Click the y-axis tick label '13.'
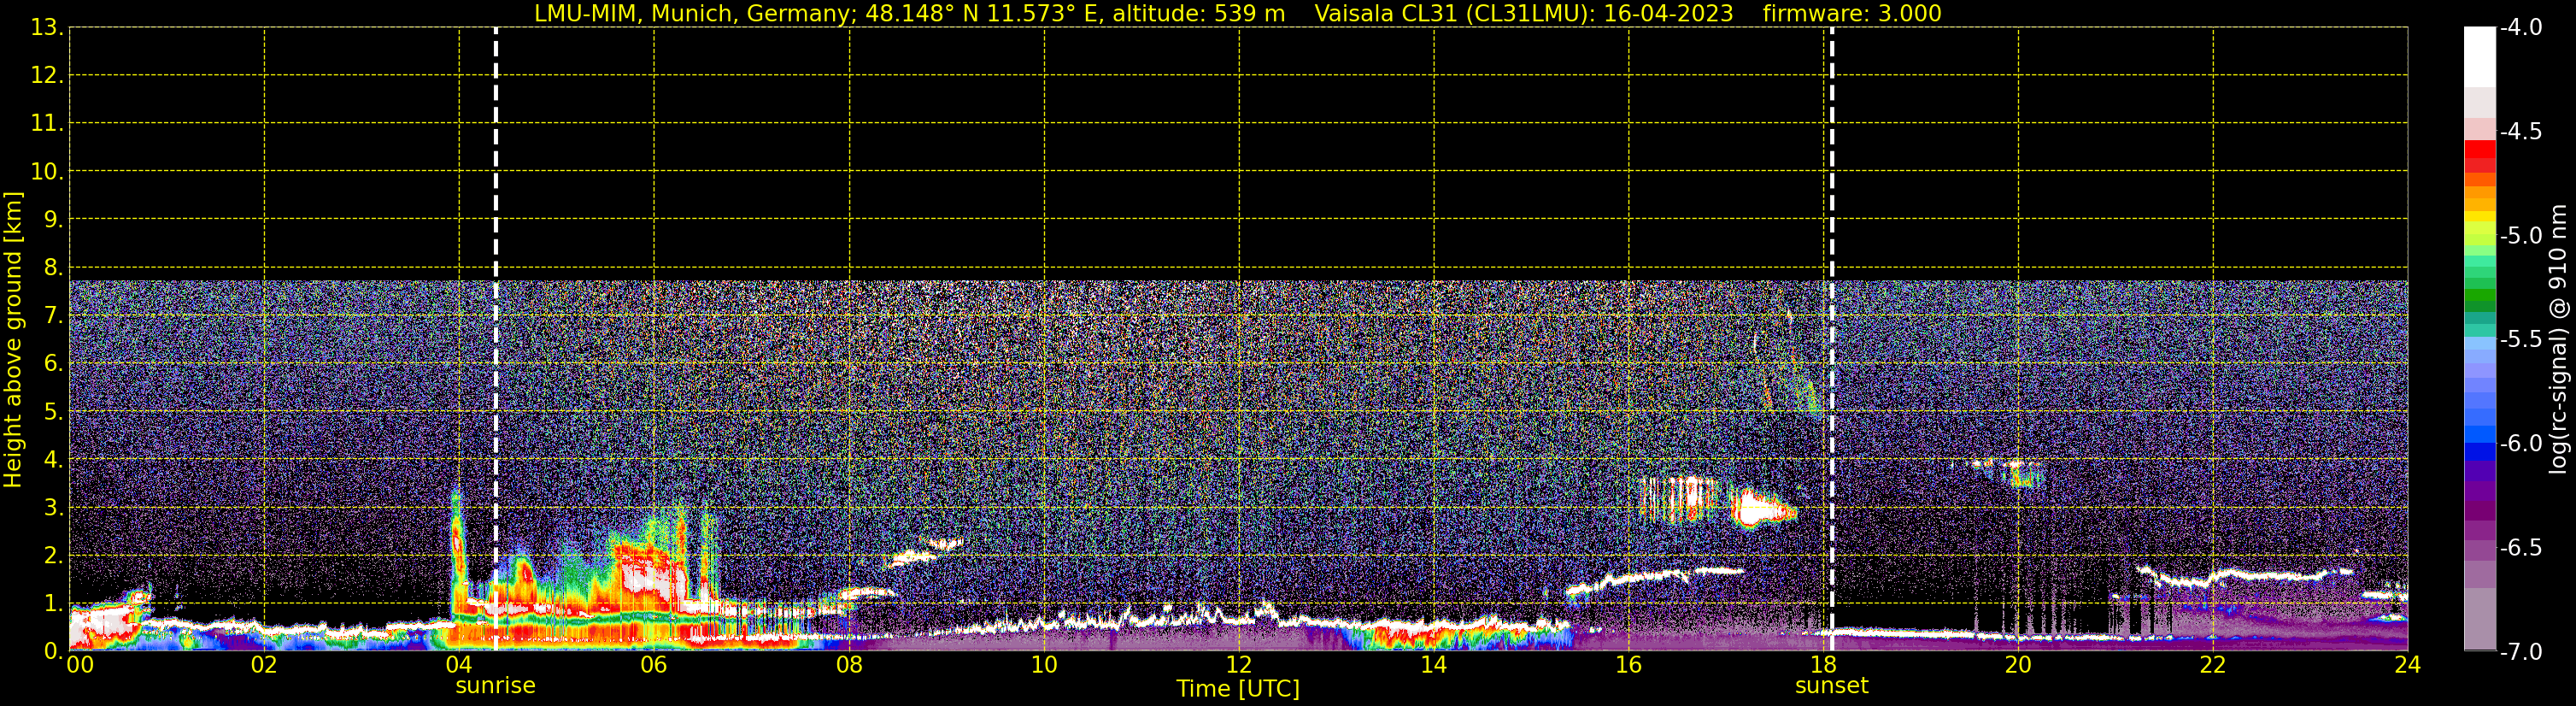 [x=47, y=28]
